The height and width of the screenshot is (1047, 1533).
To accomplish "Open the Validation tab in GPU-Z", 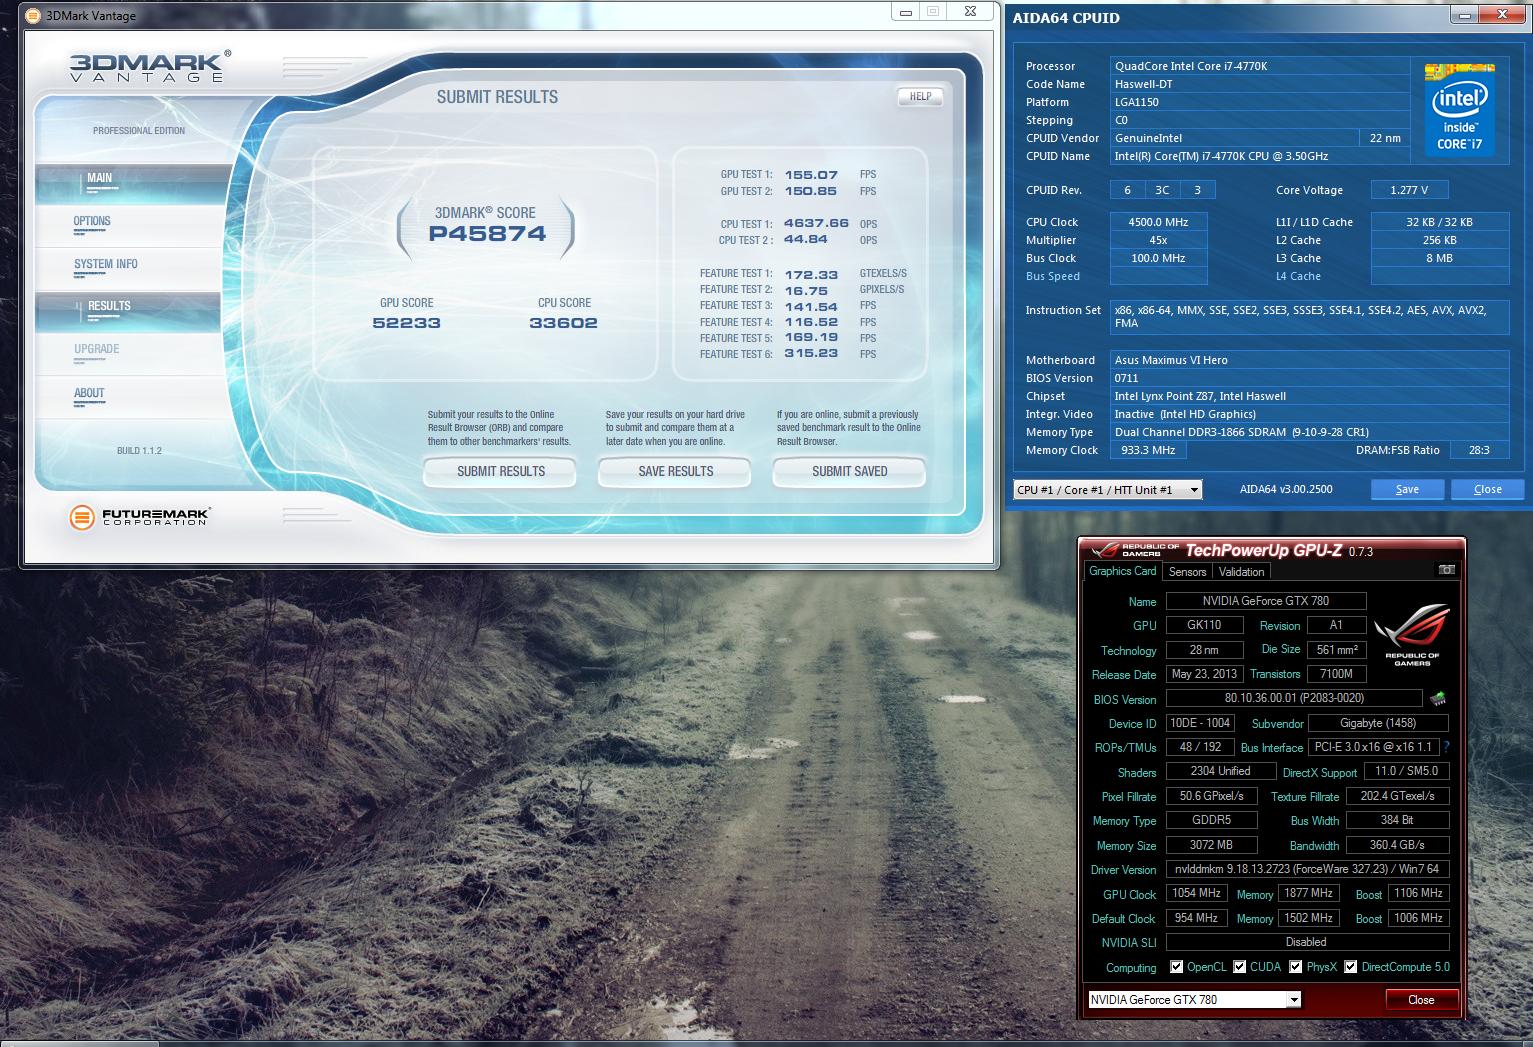I will (1241, 572).
